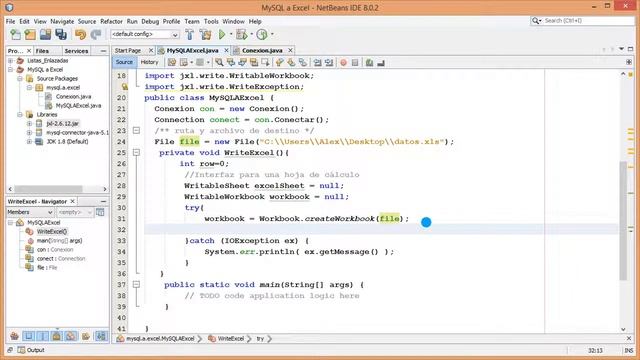Toggle Source view button in editor
Image resolution: width=640 pixels, height=360 pixels.
click(x=124, y=62)
